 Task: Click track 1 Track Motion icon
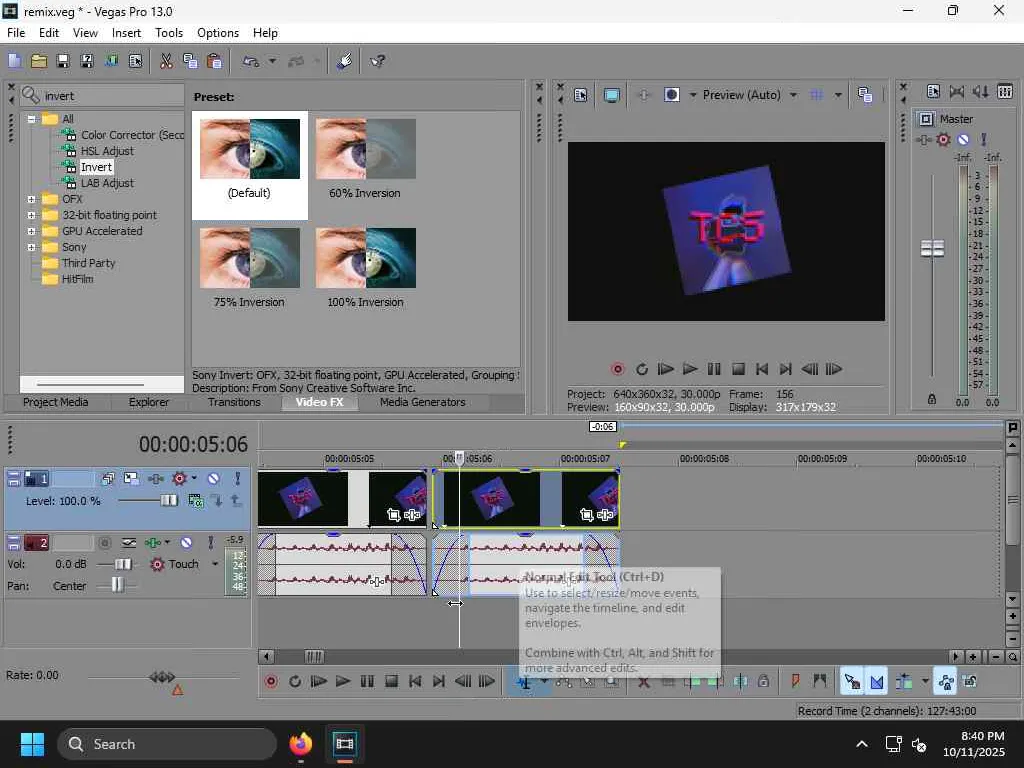click(x=131, y=479)
